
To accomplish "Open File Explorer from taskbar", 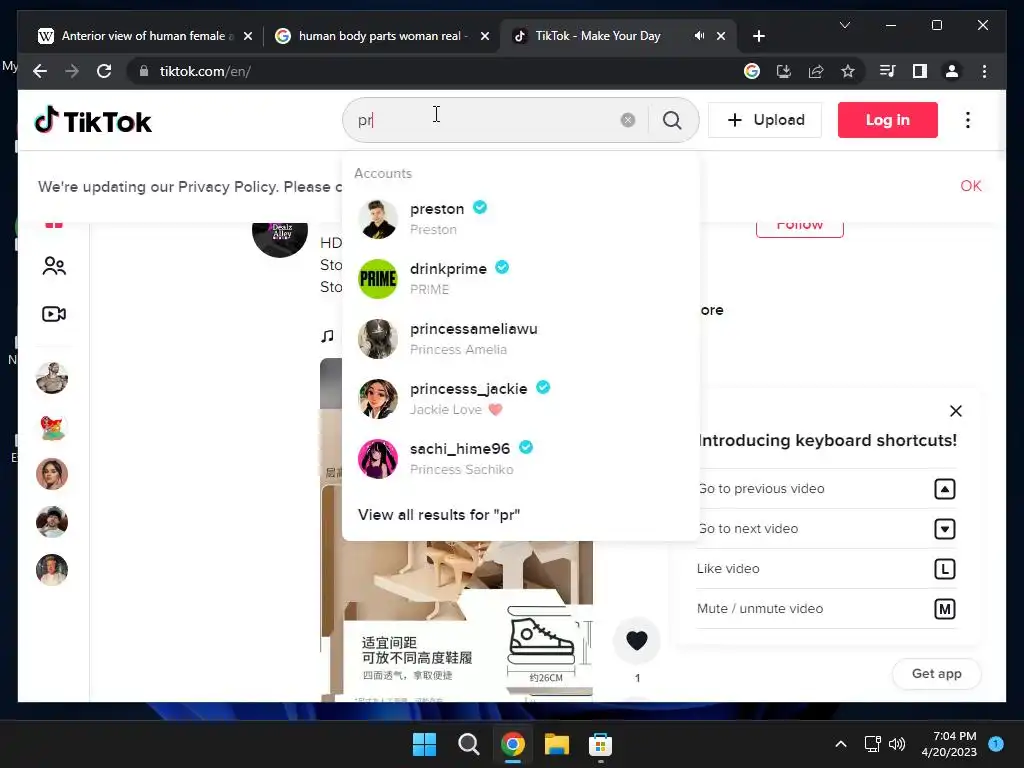I will point(557,744).
